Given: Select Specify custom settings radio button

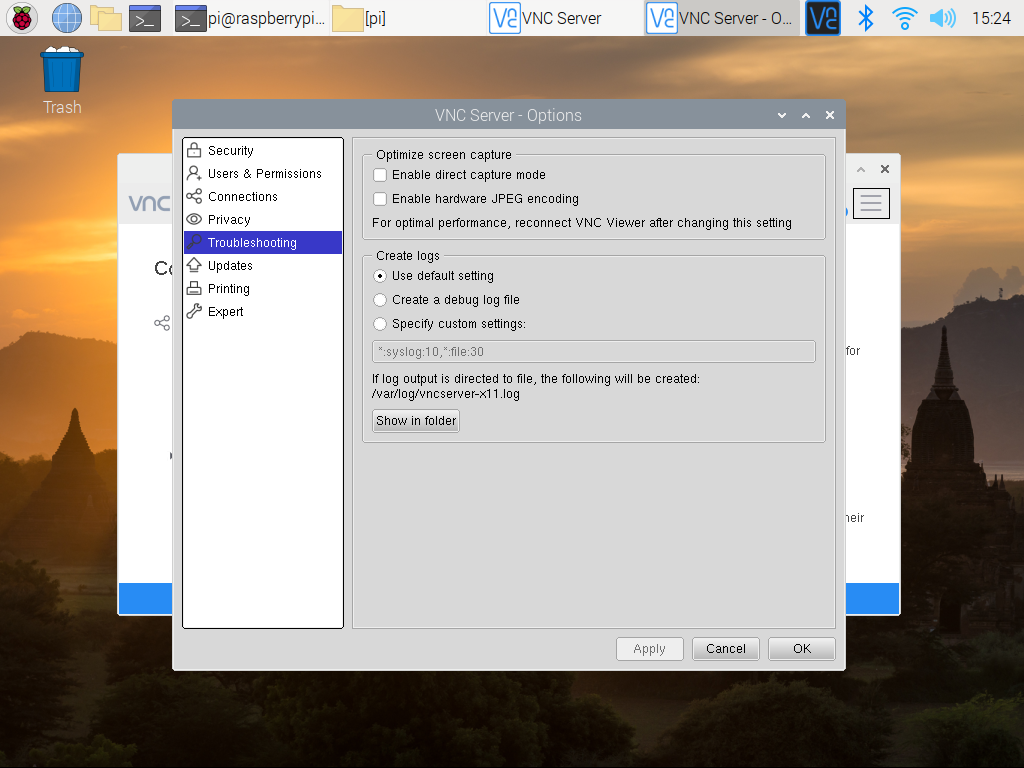Looking at the screenshot, I should [379, 324].
